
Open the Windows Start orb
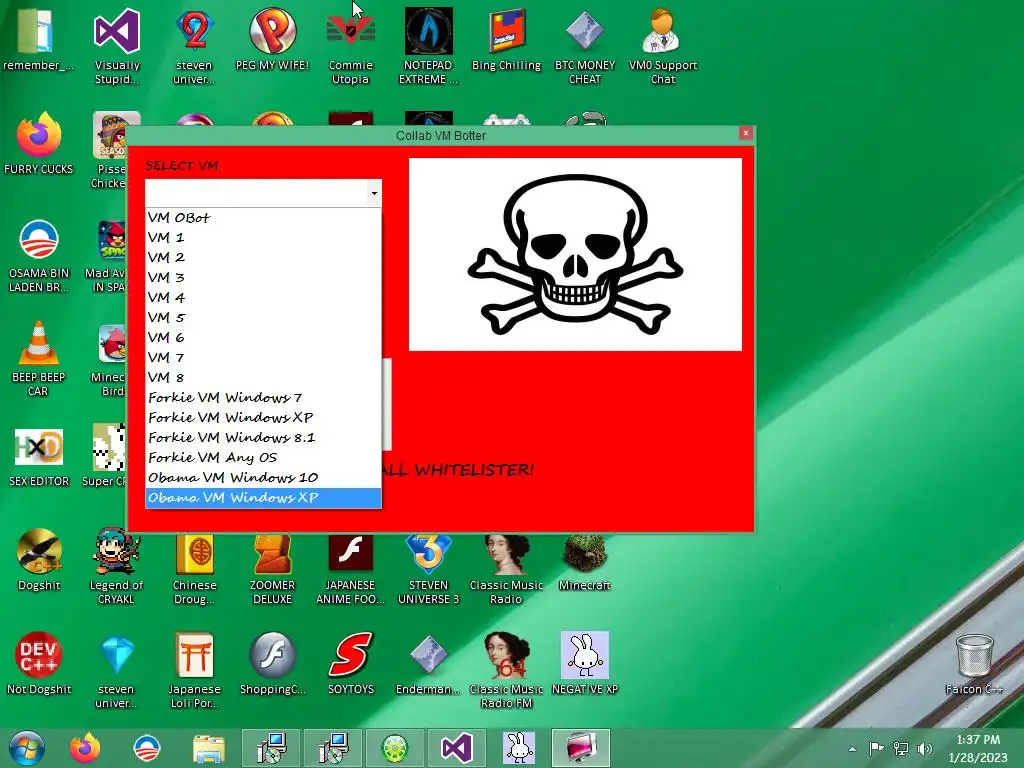[27, 748]
